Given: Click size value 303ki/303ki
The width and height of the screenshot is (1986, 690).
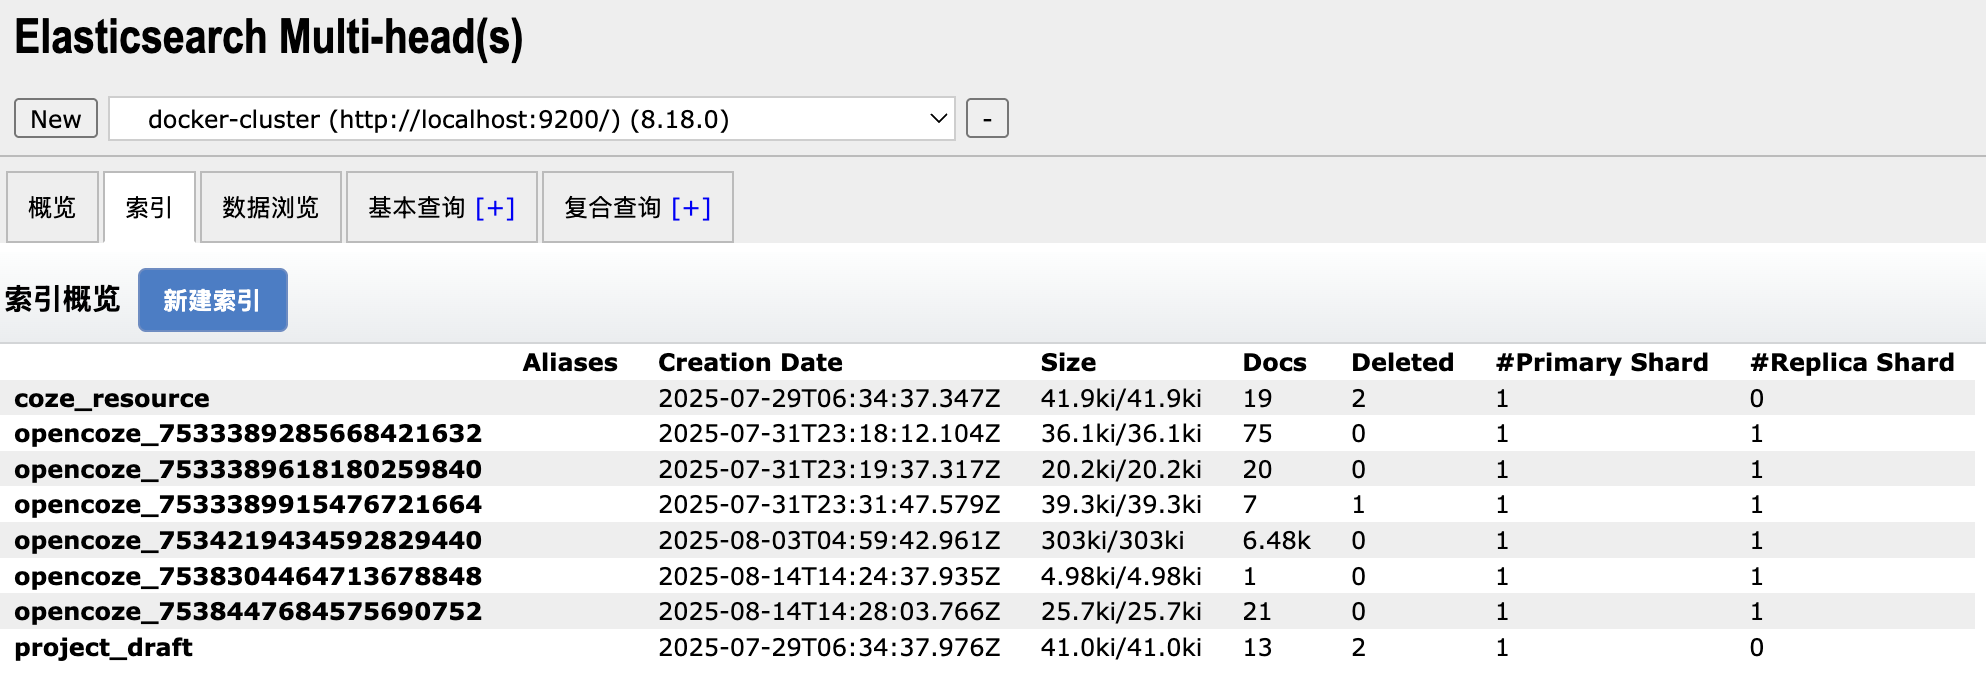Looking at the screenshot, I should pos(1112,540).
